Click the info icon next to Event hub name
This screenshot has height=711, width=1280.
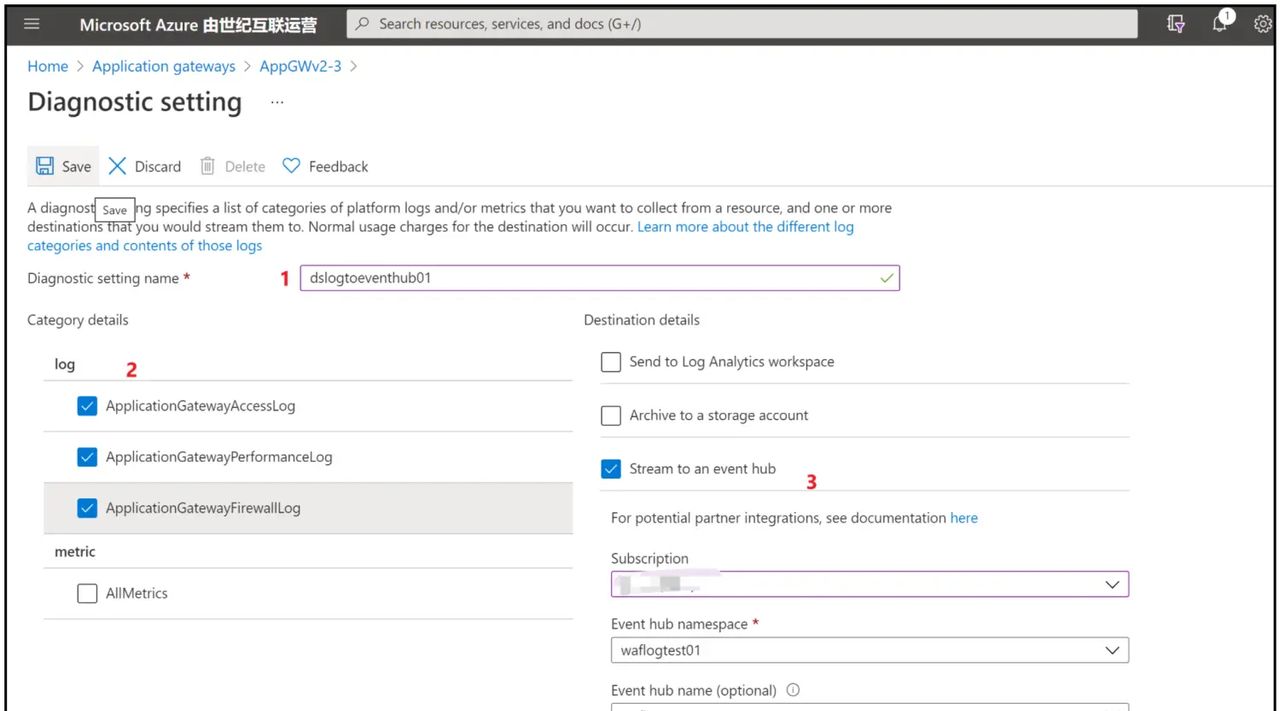[x=792, y=690]
